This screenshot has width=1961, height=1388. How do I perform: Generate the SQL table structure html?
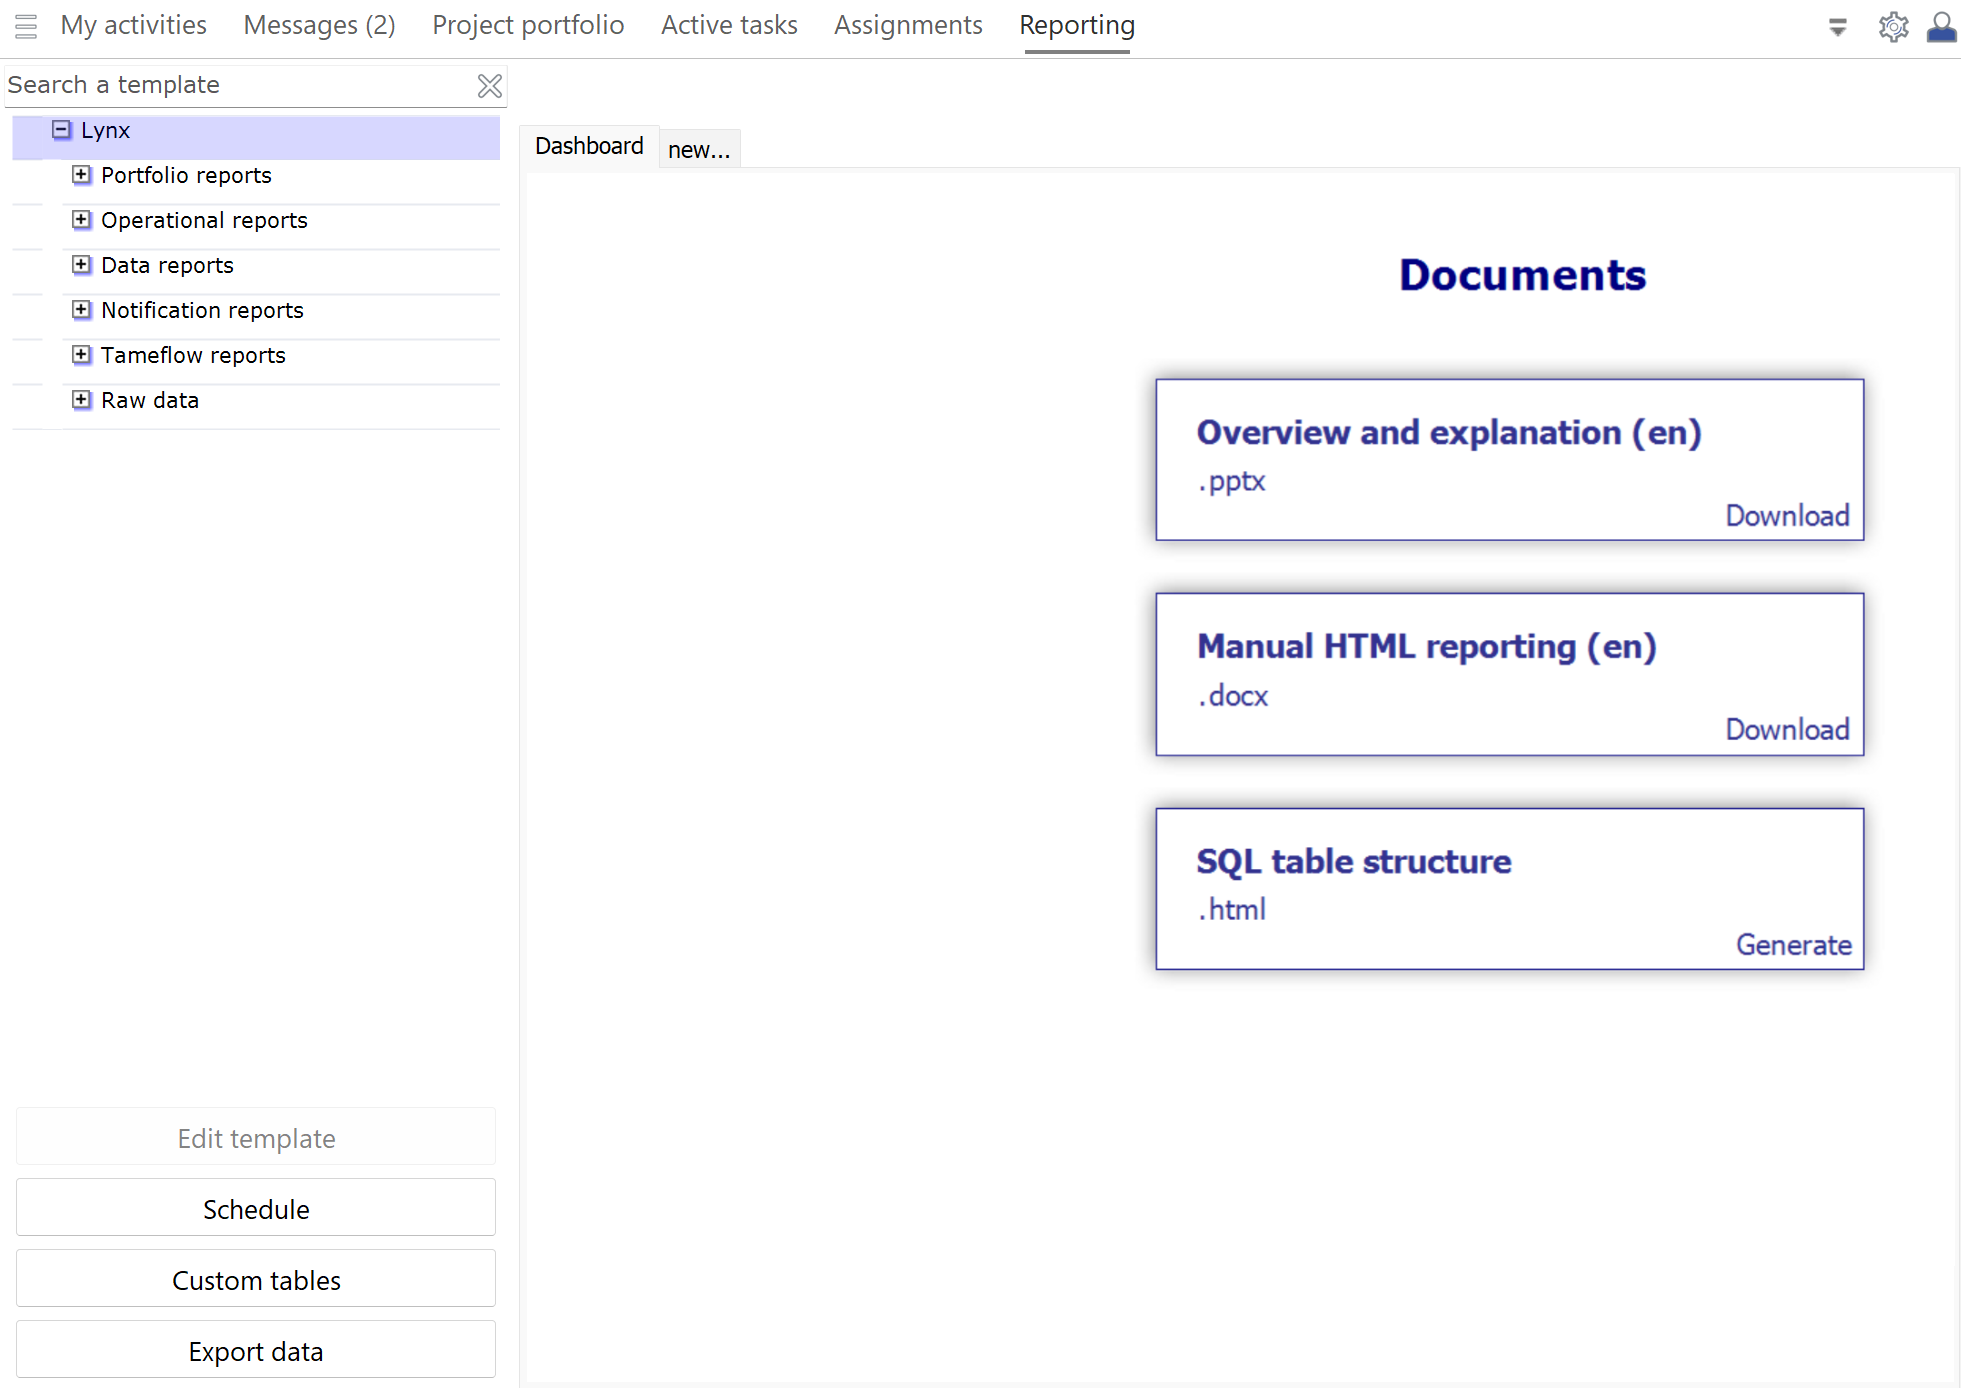click(1793, 944)
